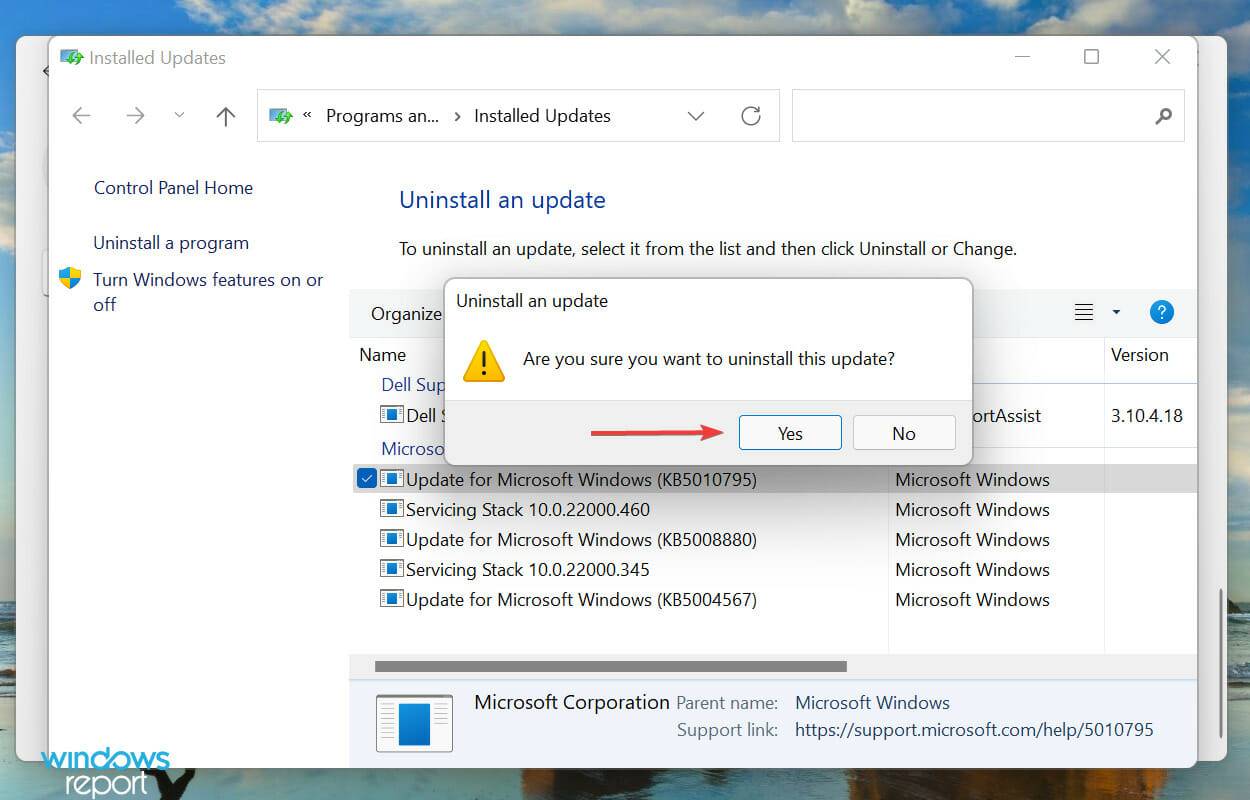Click the Turn Windows features on or off shield icon
The image size is (1250, 800).
(x=70, y=279)
